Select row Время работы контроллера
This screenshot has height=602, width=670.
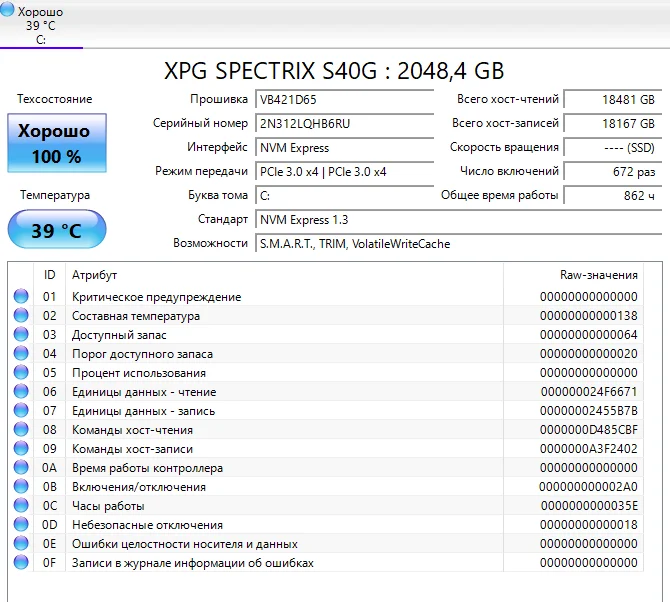(x=326, y=468)
